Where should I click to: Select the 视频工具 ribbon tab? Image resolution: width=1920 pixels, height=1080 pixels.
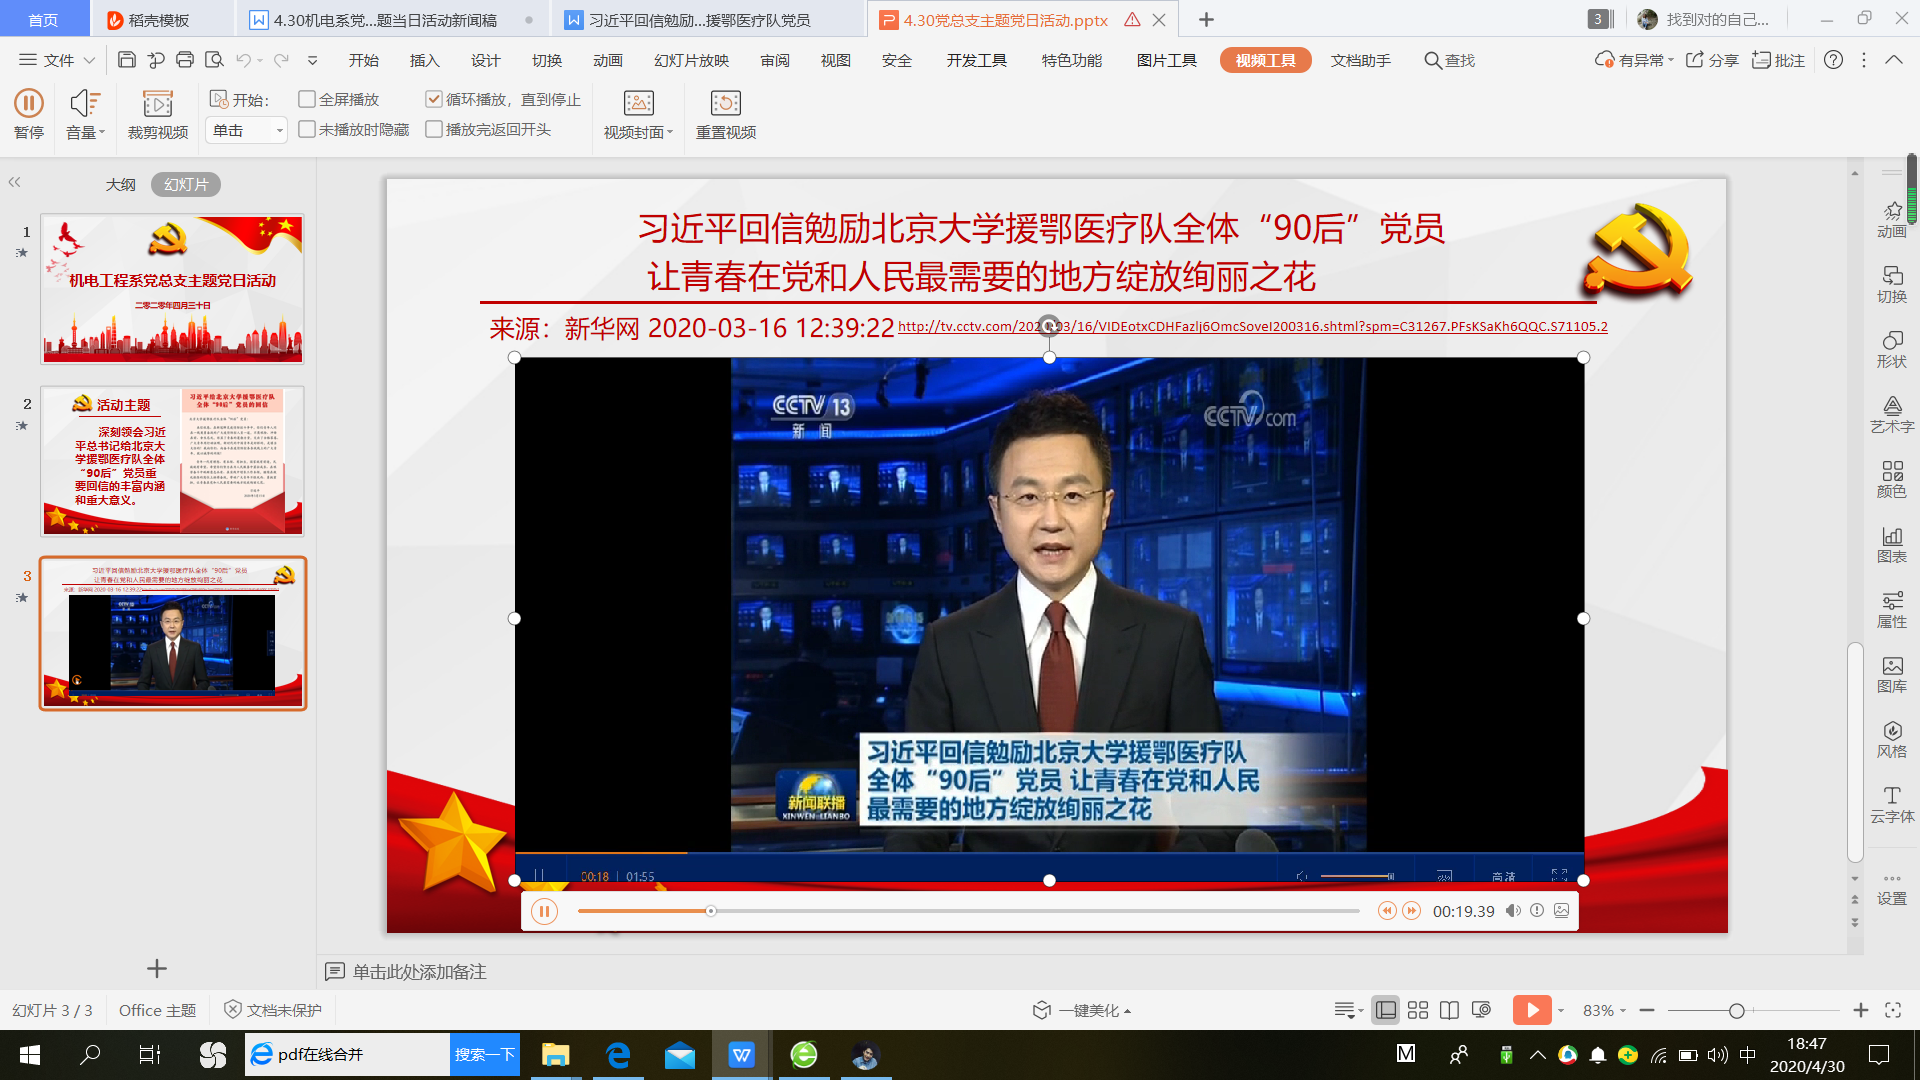click(1265, 60)
